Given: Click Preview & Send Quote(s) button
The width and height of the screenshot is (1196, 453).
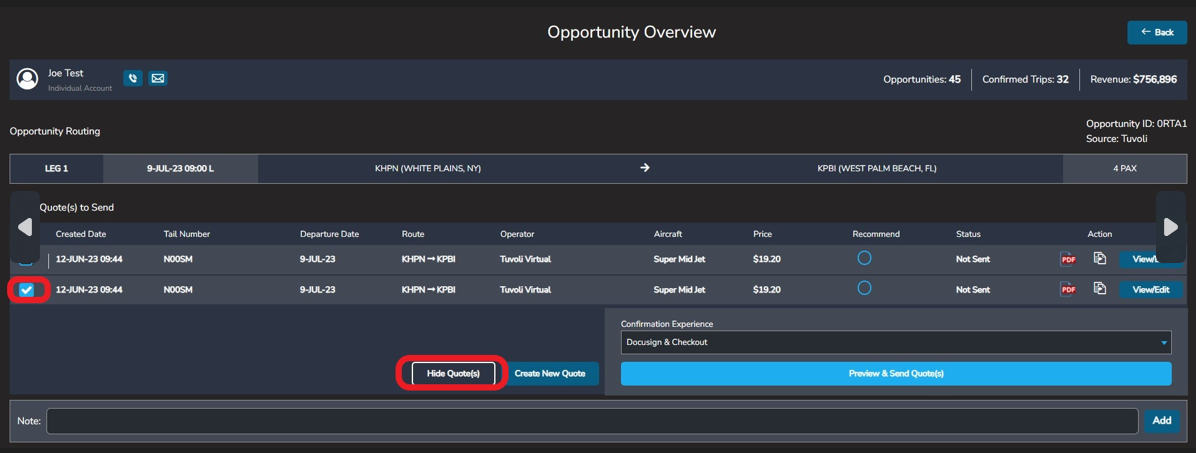Looking at the screenshot, I should [x=895, y=373].
